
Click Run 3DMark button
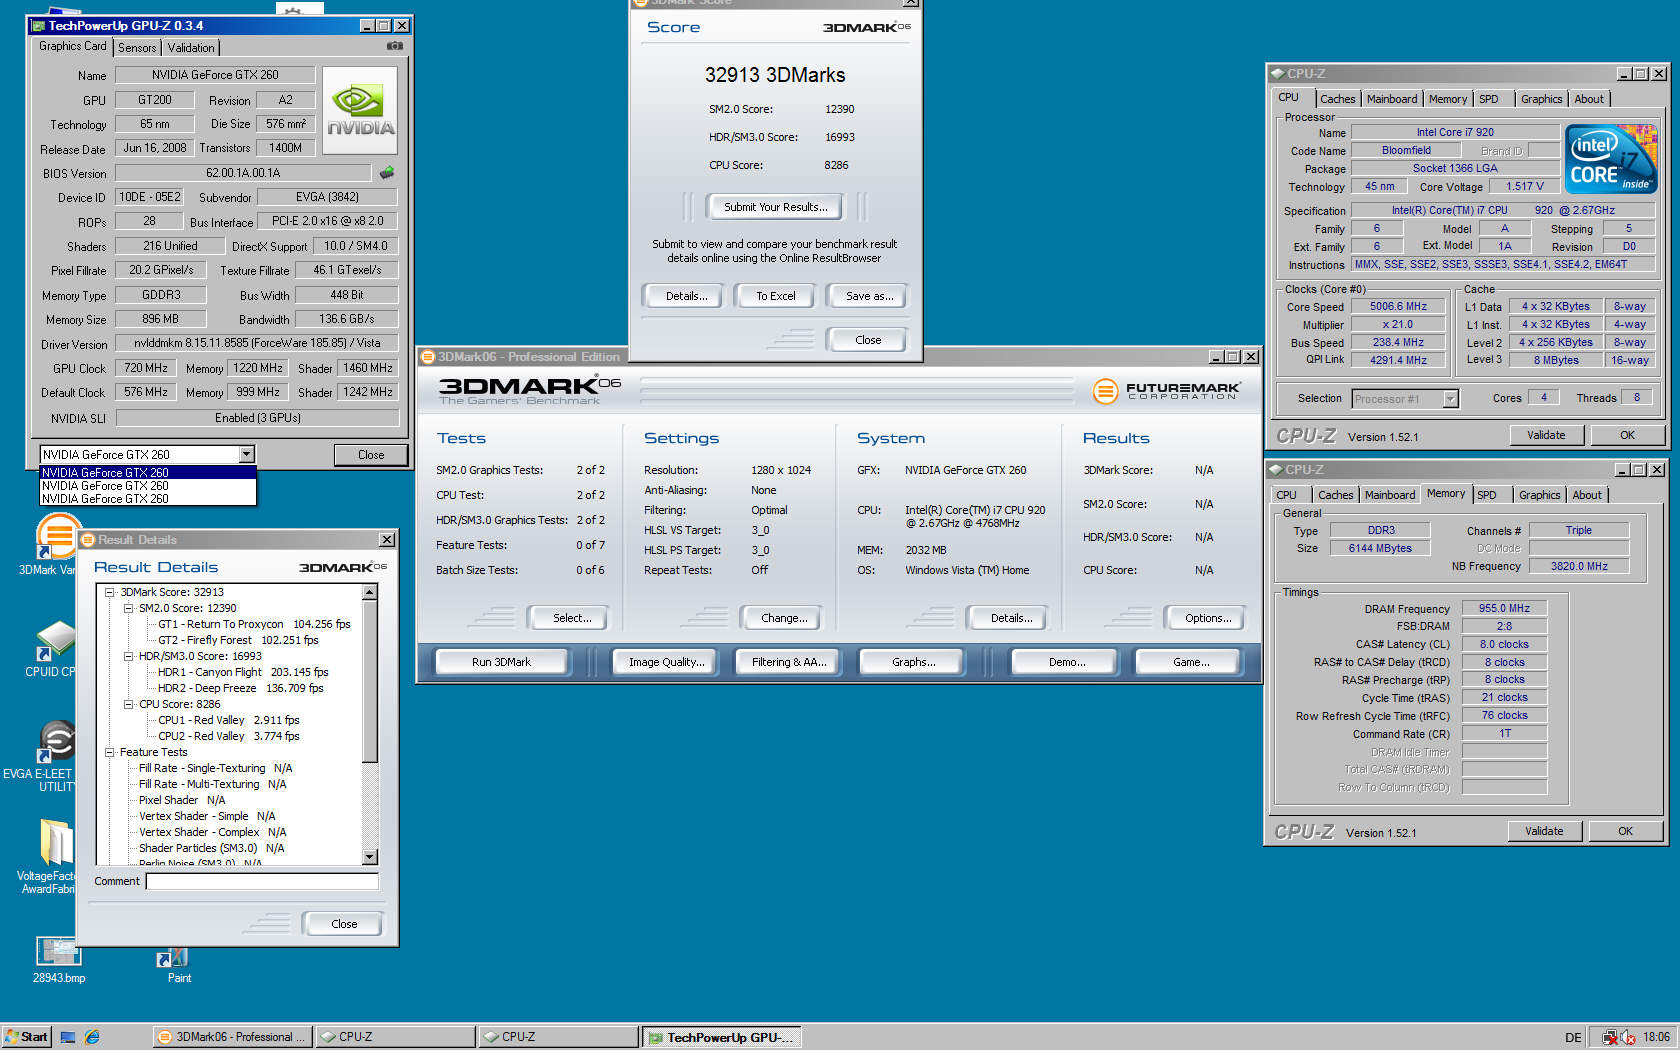point(502,662)
